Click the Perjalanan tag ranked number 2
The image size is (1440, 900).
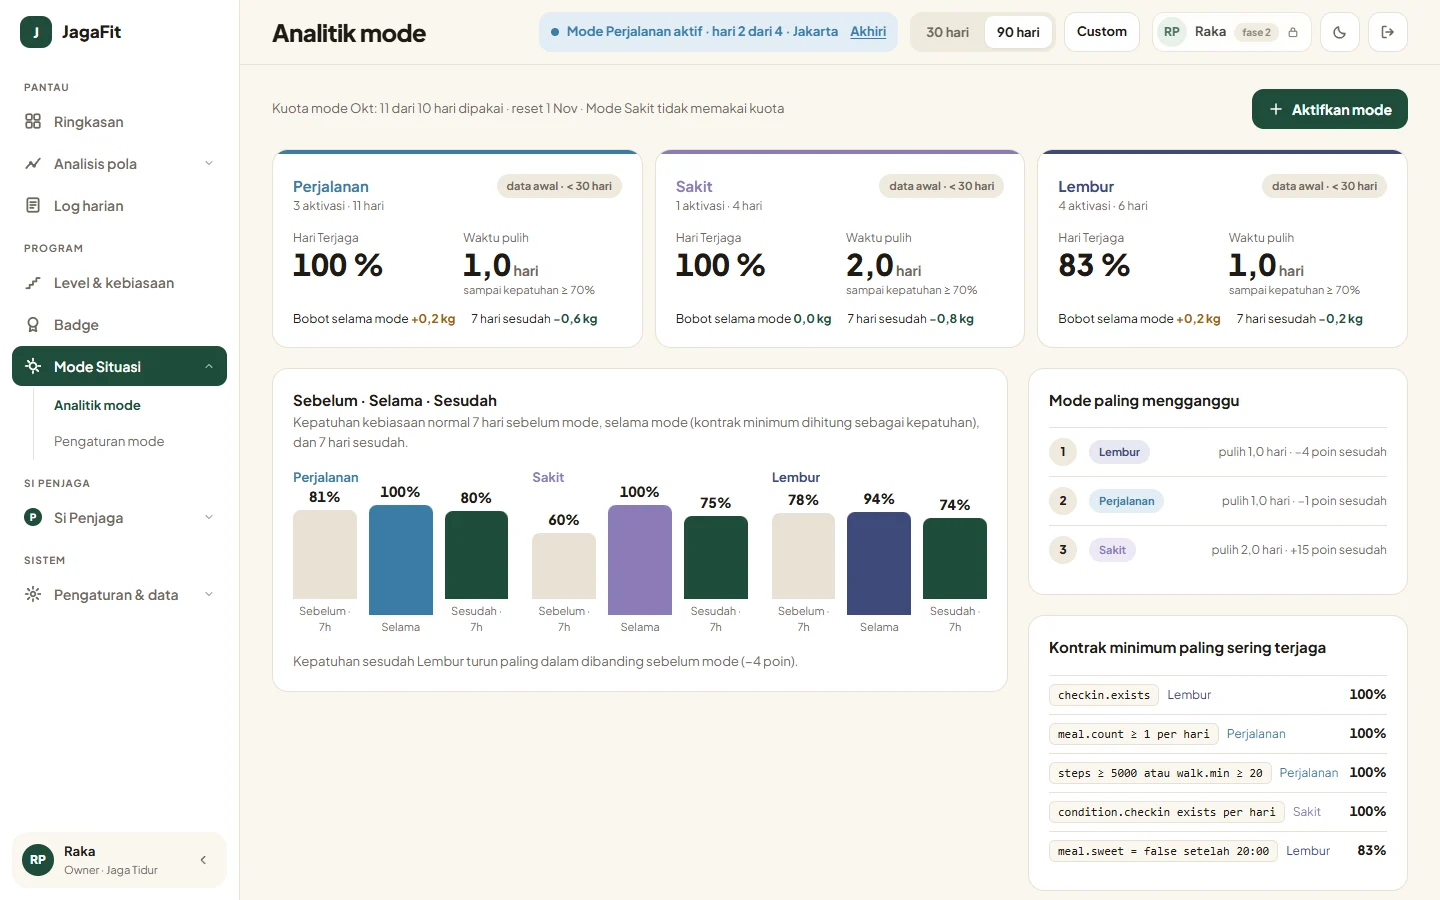(x=1126, y=501)
